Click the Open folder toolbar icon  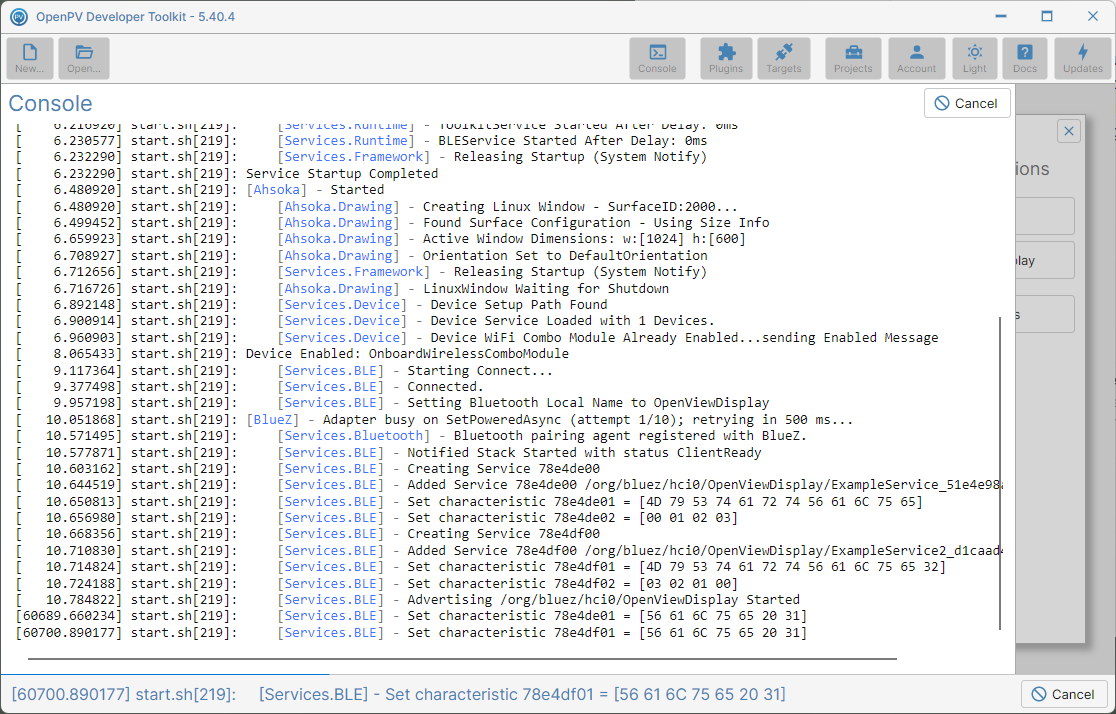point(84,58)
